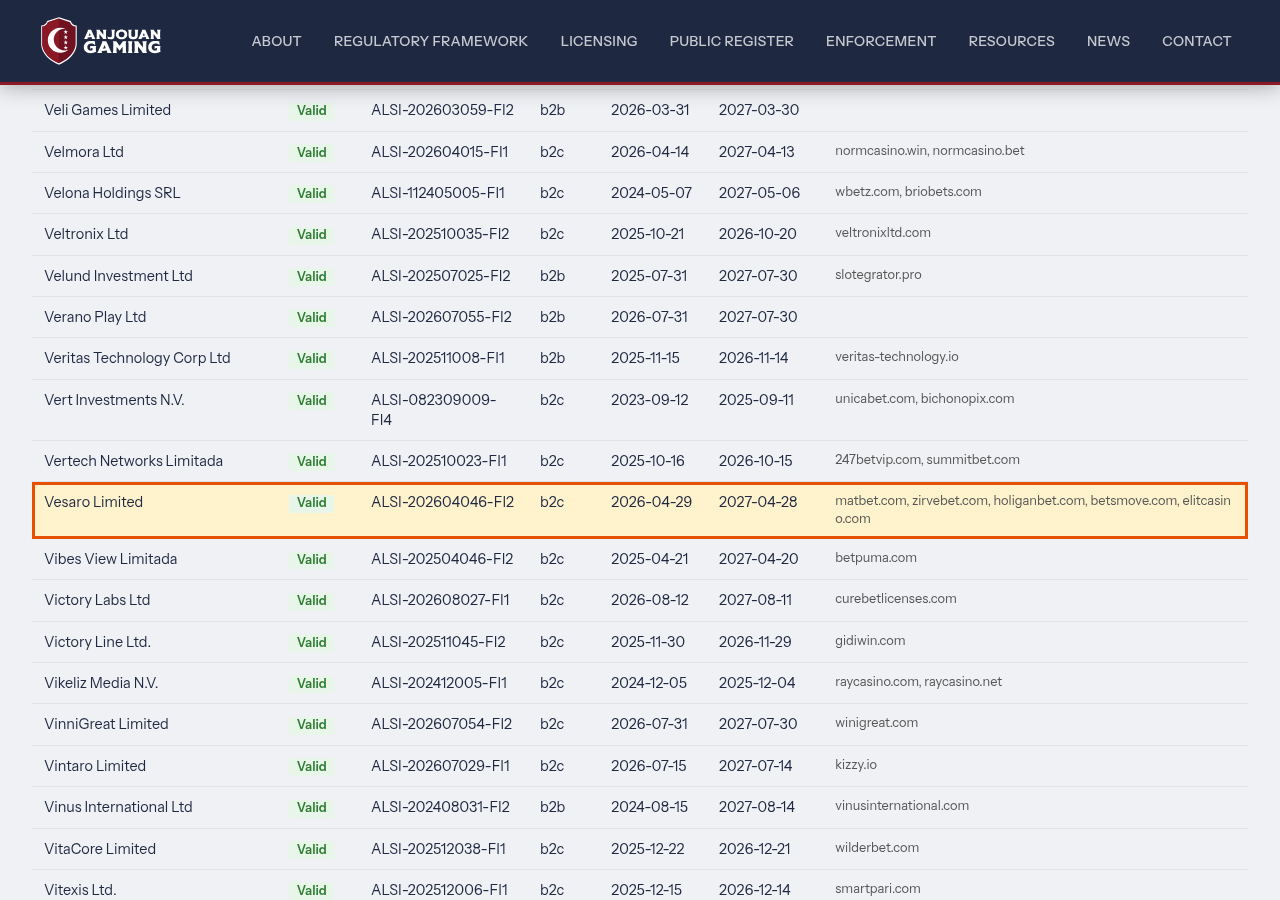Select the betpuma.com domain
The height and width of the screenshot is (900, 1280).
pos(876,558)
